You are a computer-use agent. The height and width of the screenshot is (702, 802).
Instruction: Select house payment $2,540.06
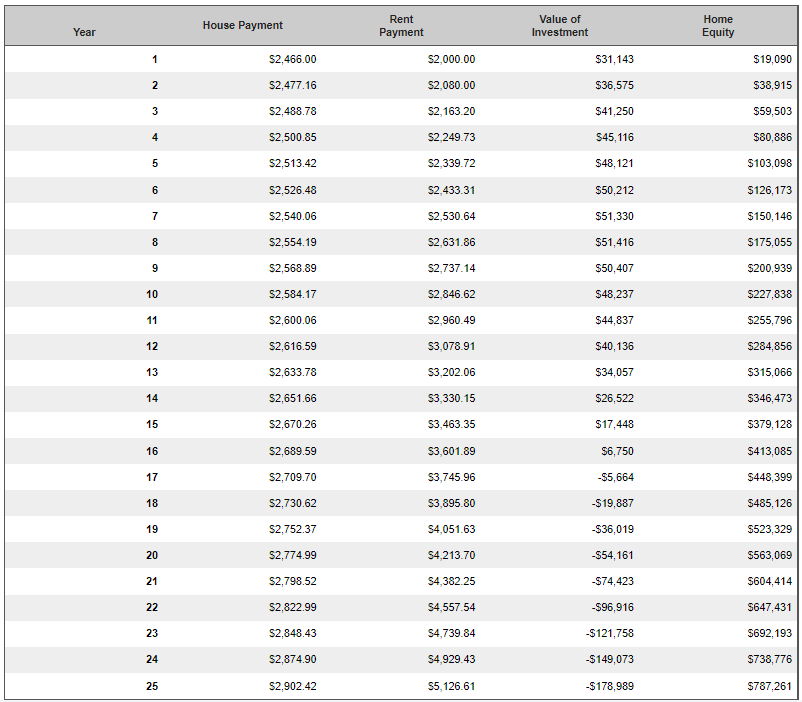pos(293,216)
